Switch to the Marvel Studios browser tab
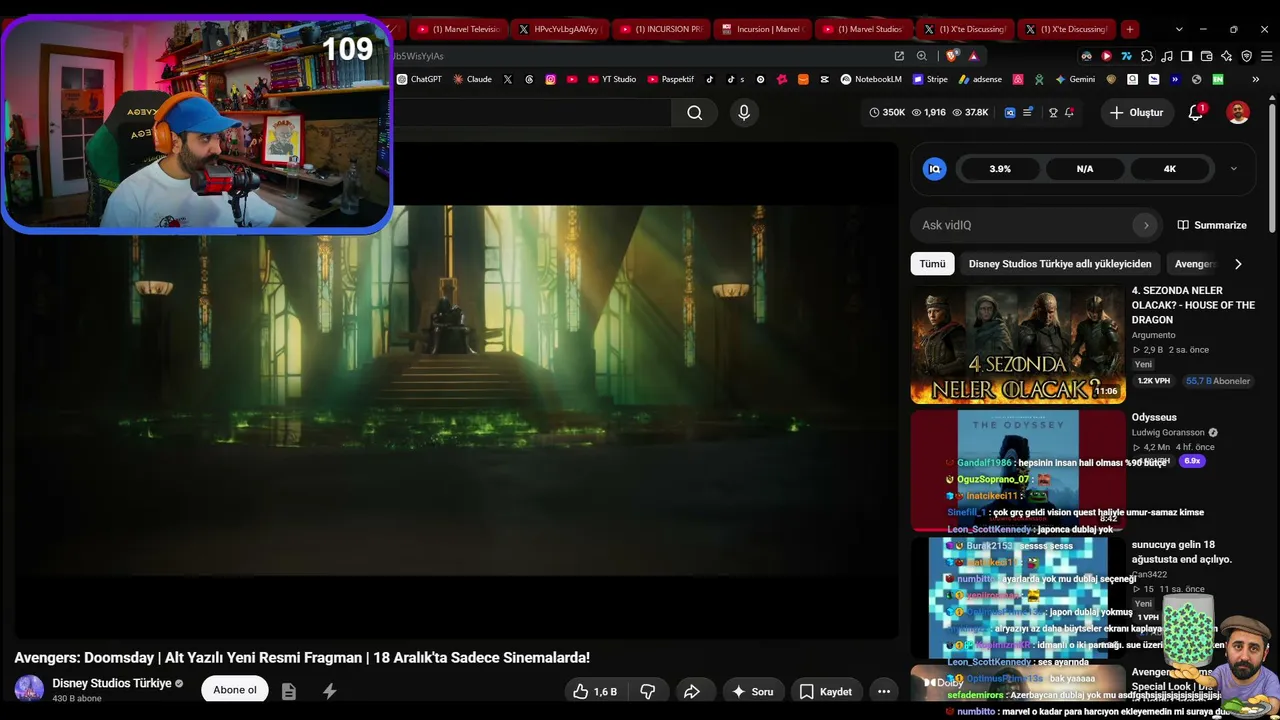The image size is (1280, 720). pyautogui.click(x=862, y=29)
